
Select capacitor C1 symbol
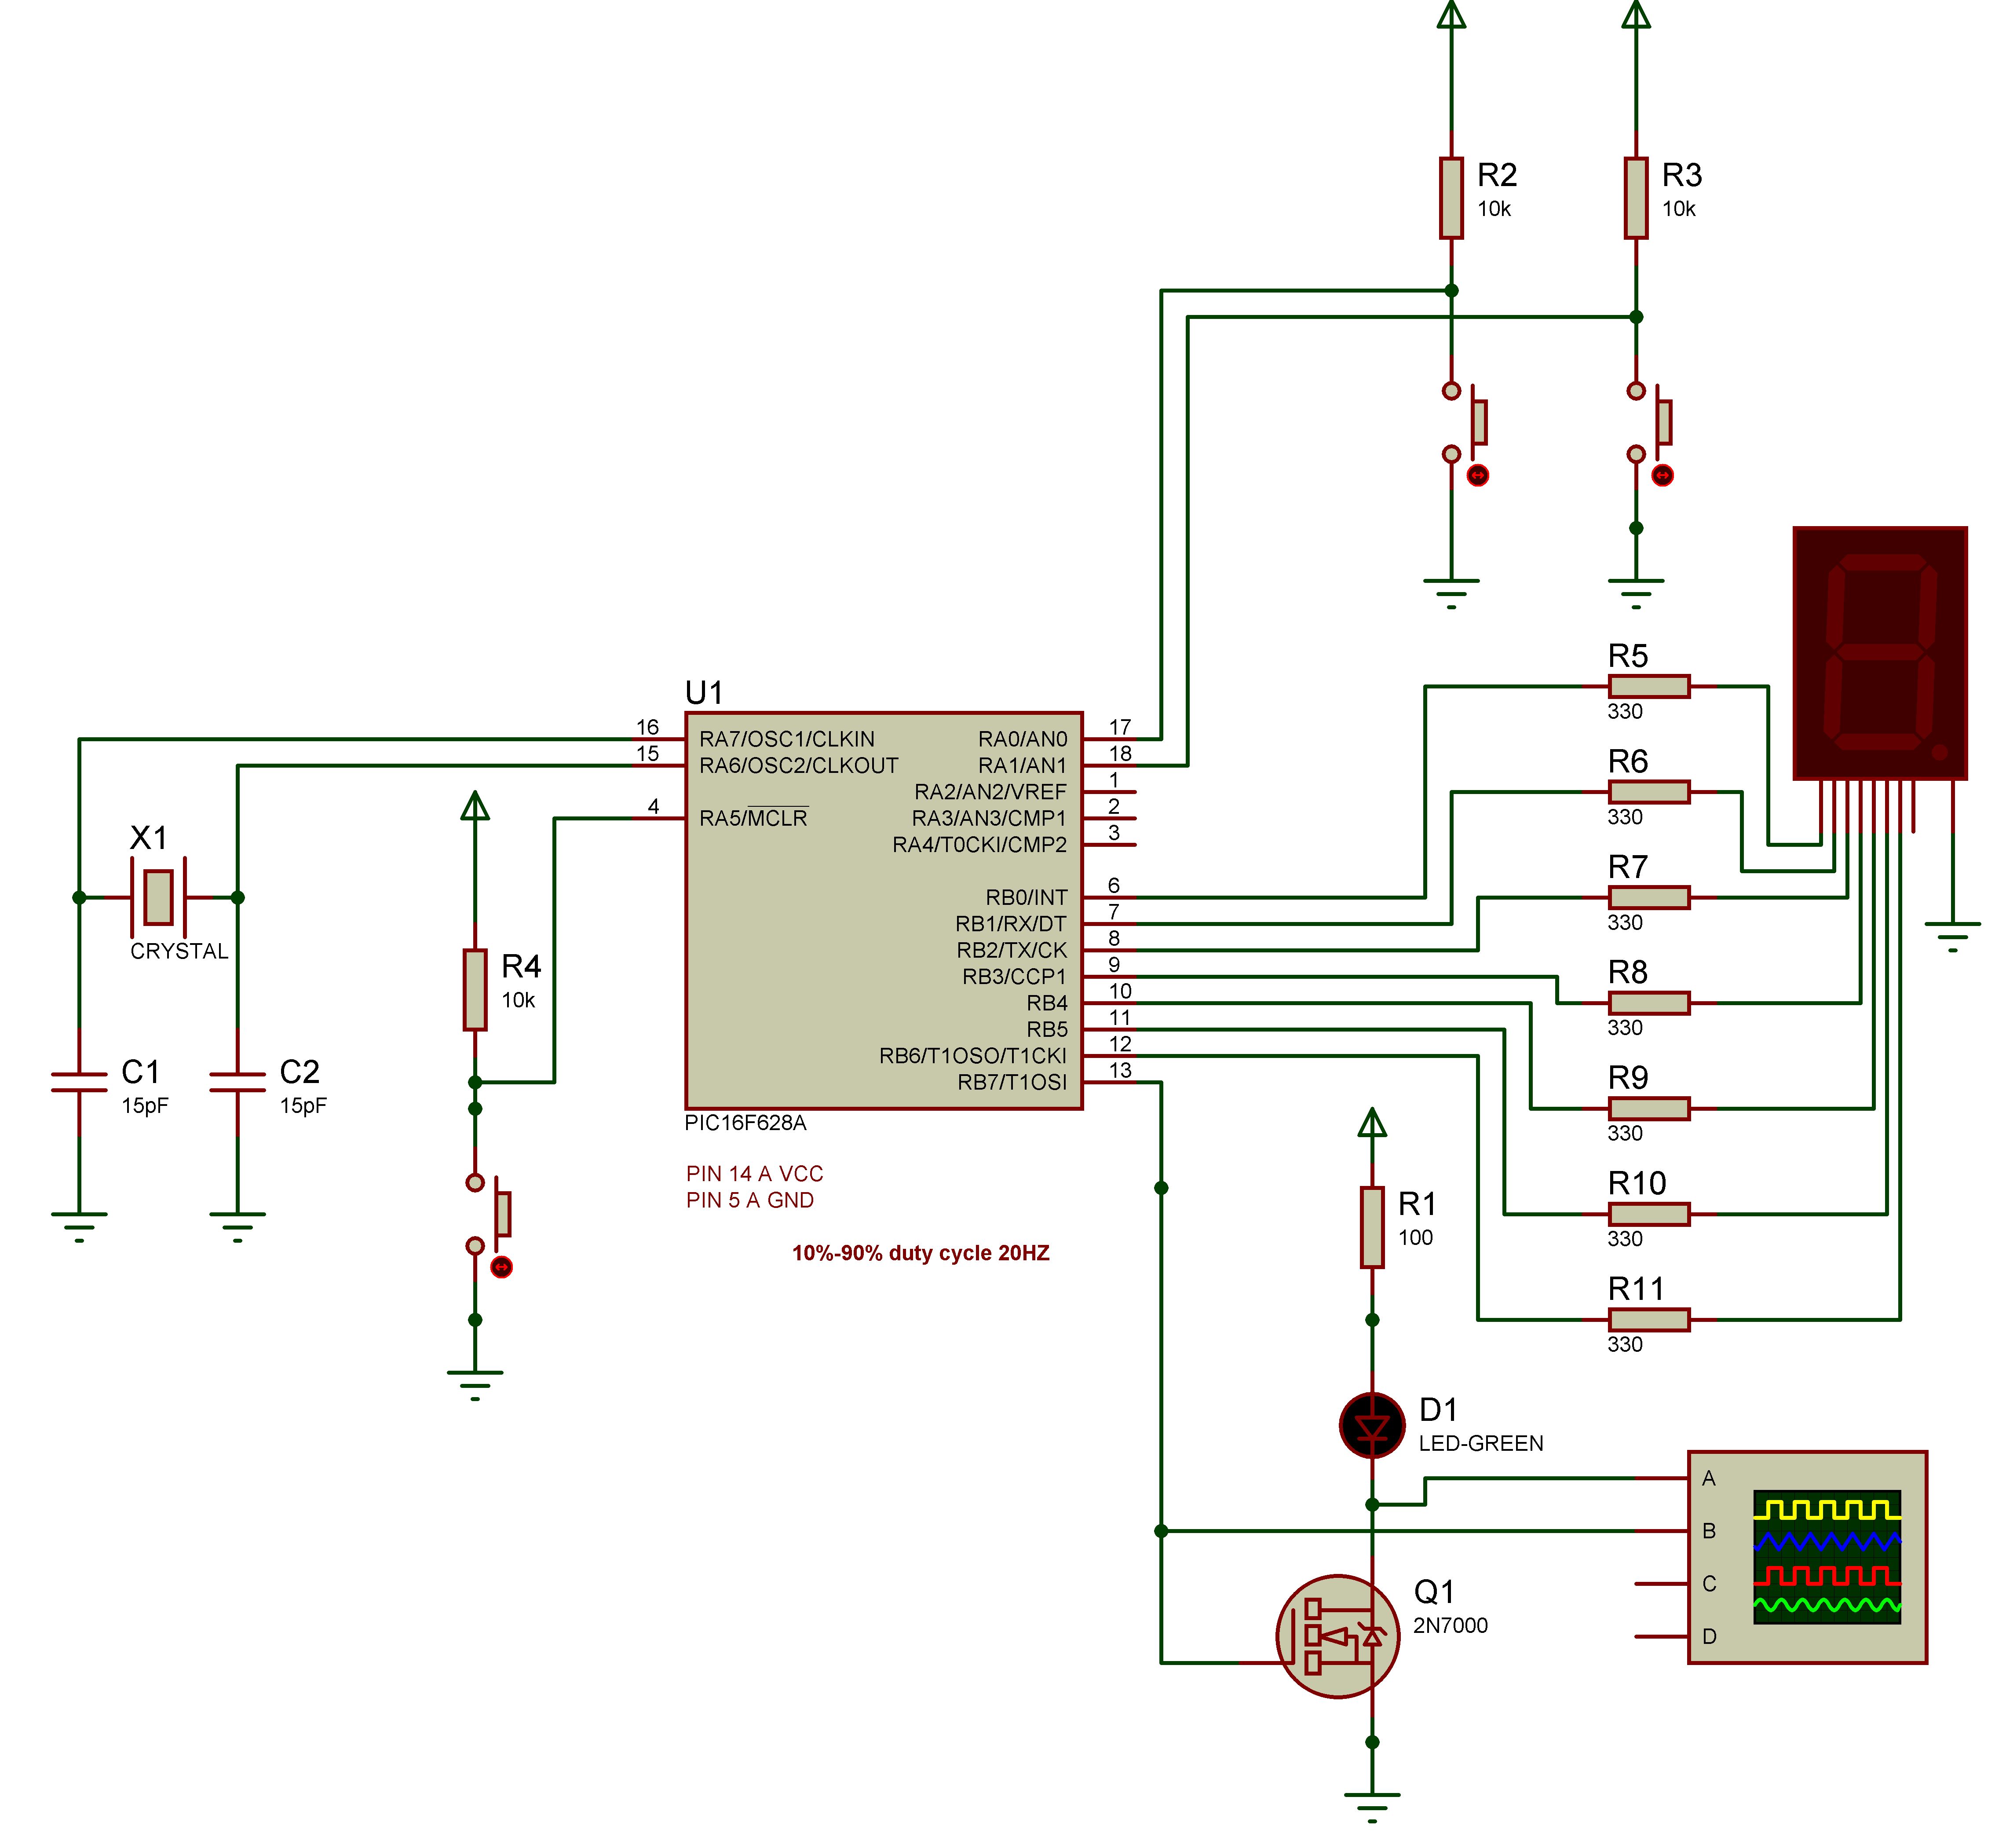point(79,1083)
